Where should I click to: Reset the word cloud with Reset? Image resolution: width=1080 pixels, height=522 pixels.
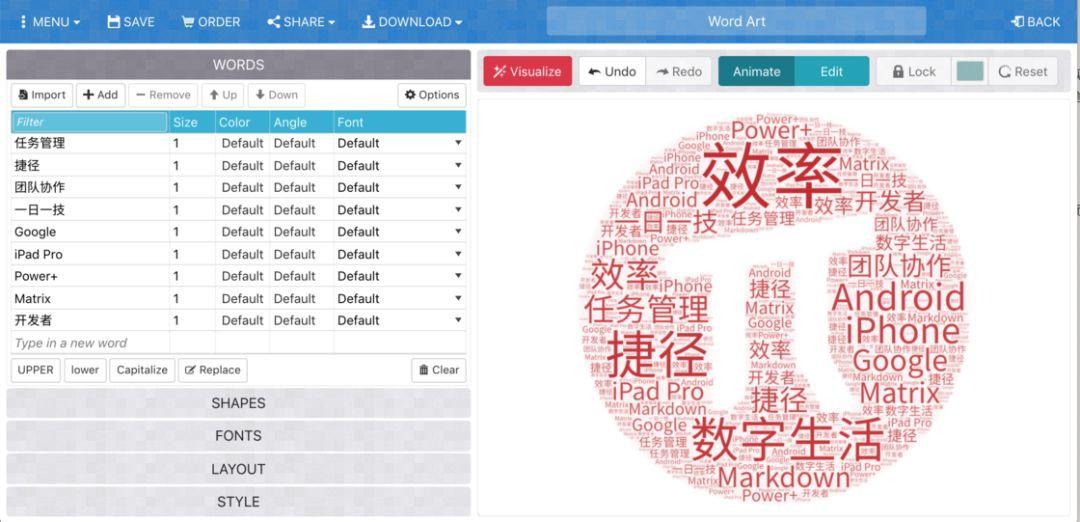click(1023, 71)
